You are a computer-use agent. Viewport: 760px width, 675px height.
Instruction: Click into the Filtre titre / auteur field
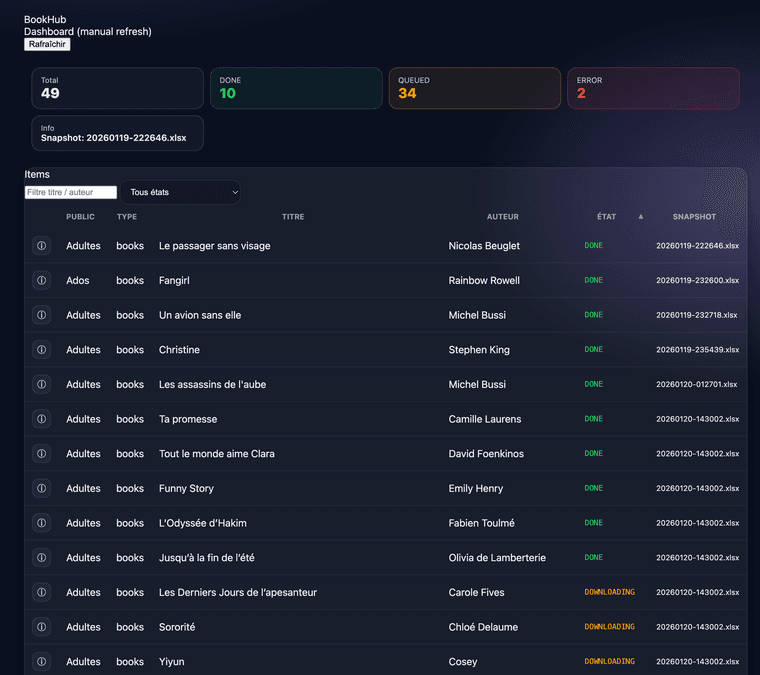[x=71, y=192]
